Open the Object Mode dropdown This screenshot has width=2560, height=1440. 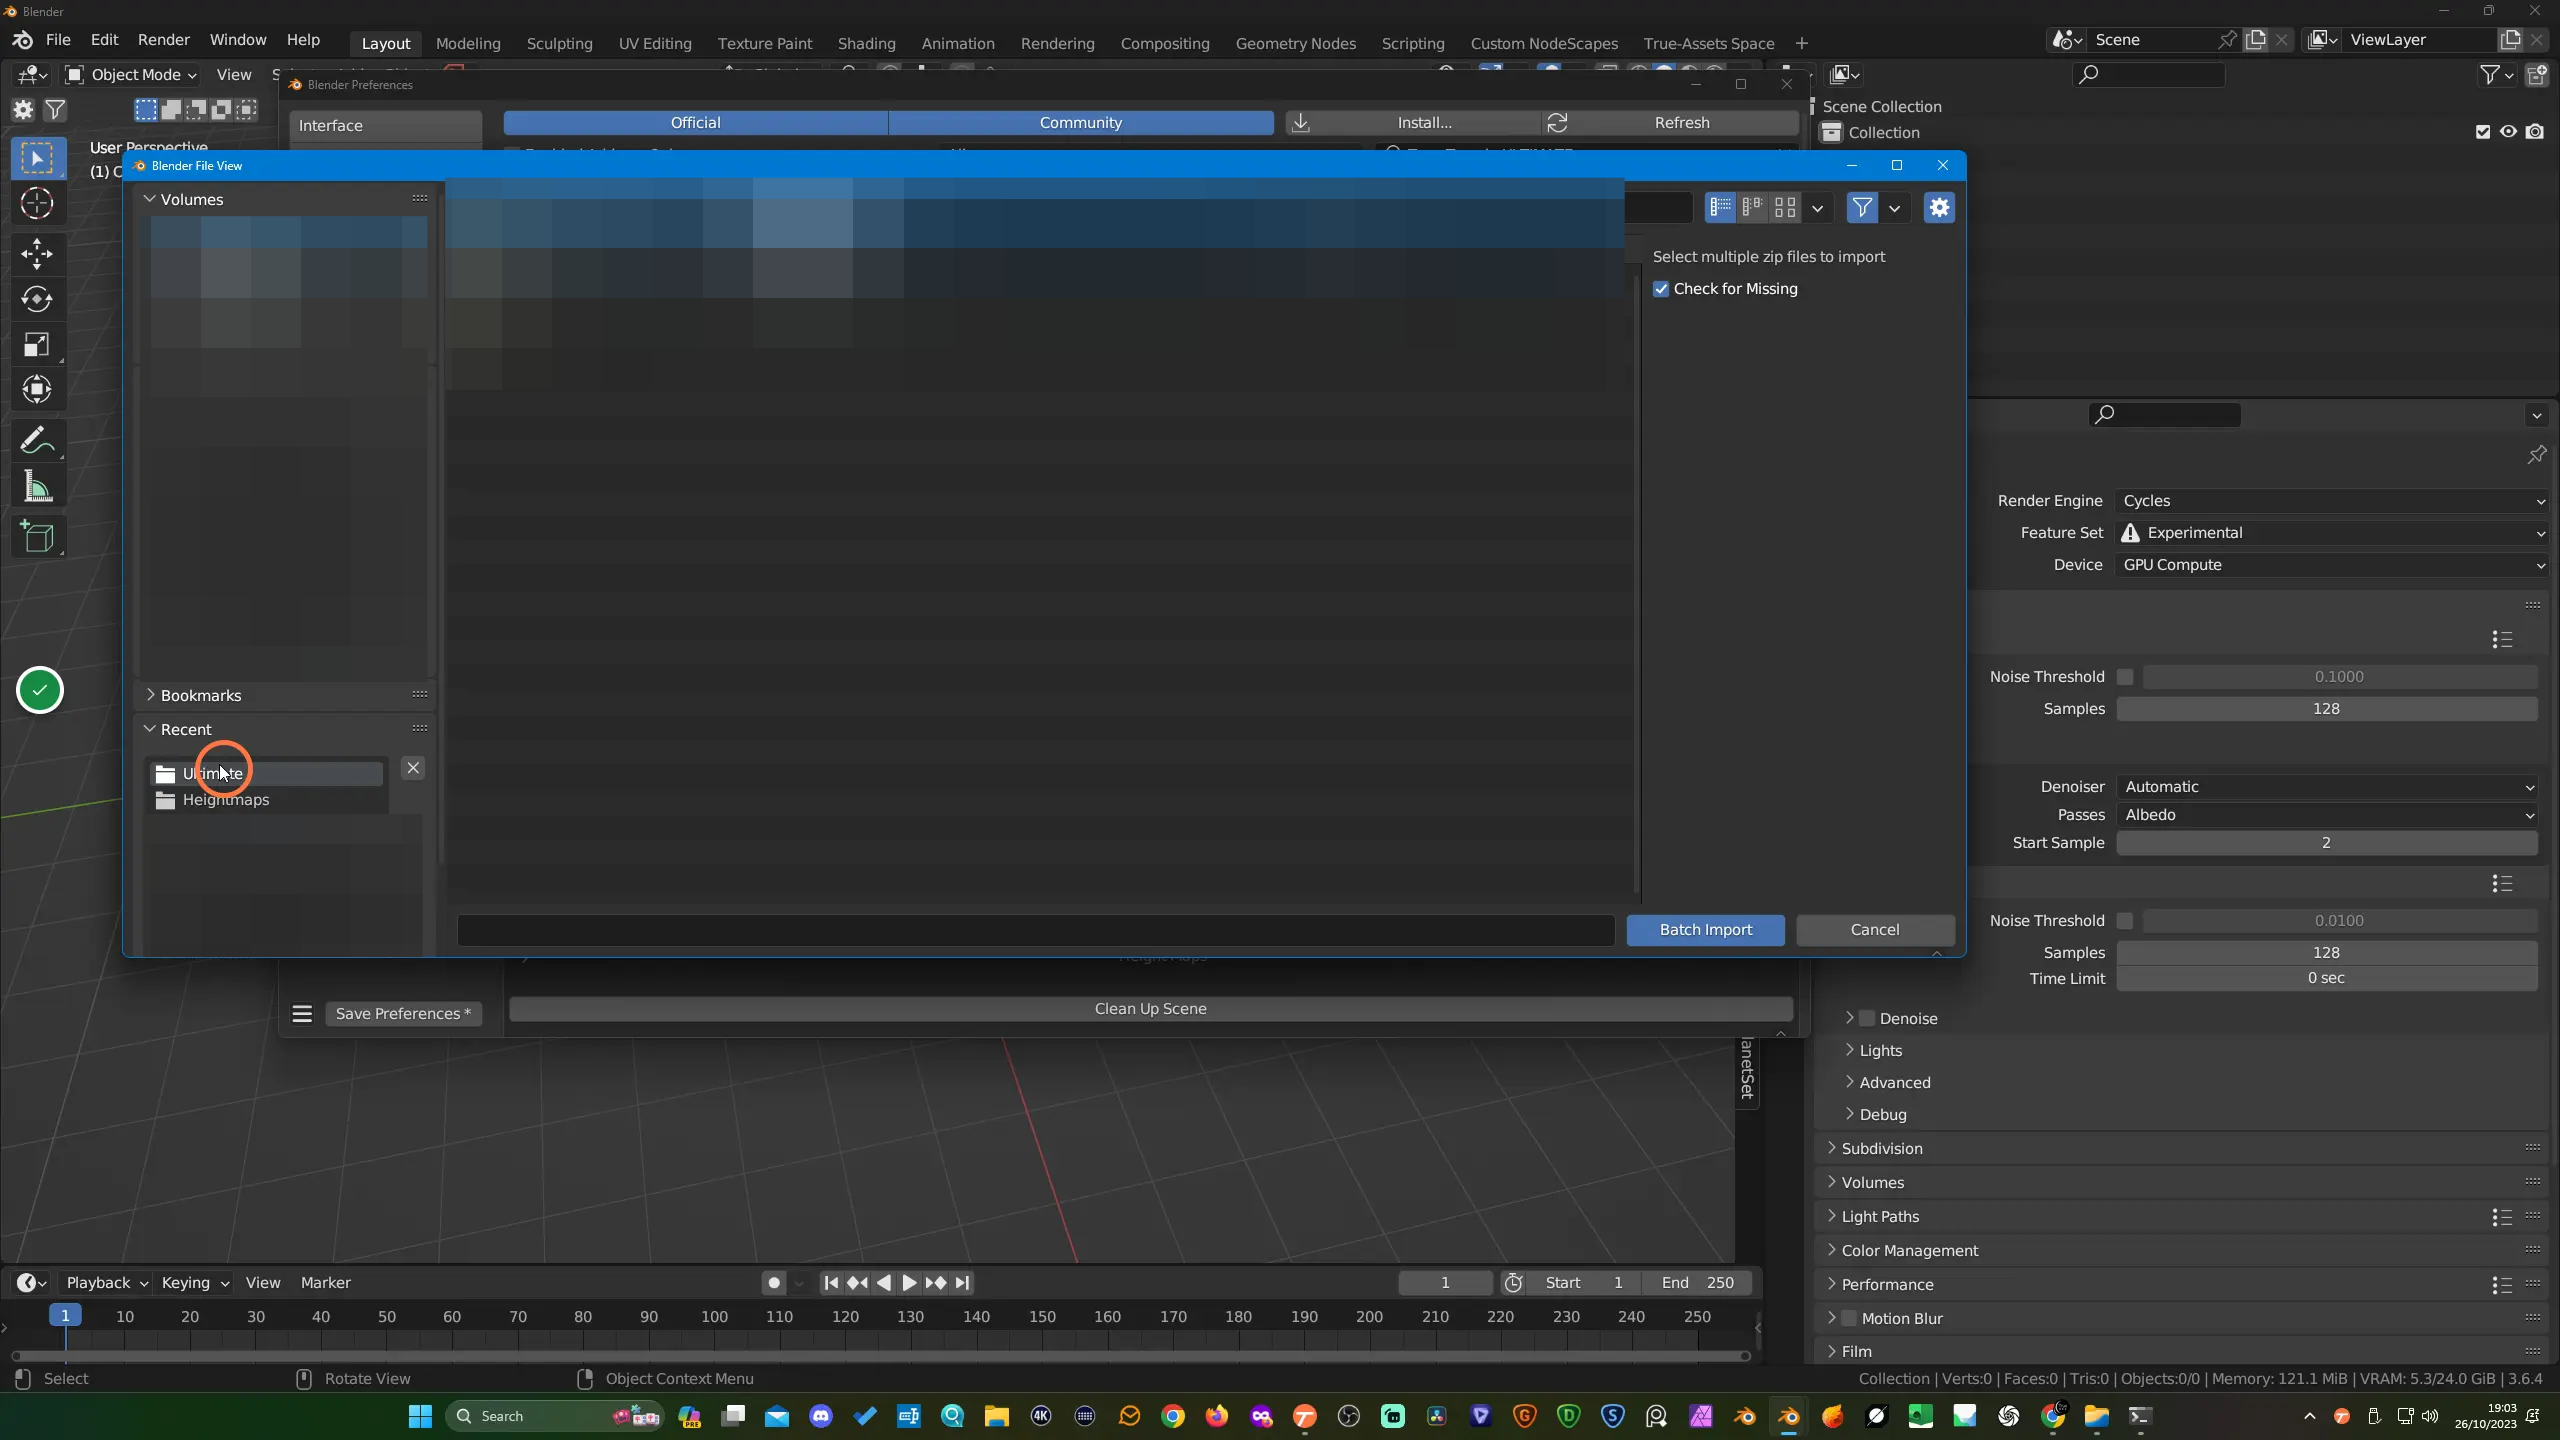pyautogui.click(x=132, y=75)
